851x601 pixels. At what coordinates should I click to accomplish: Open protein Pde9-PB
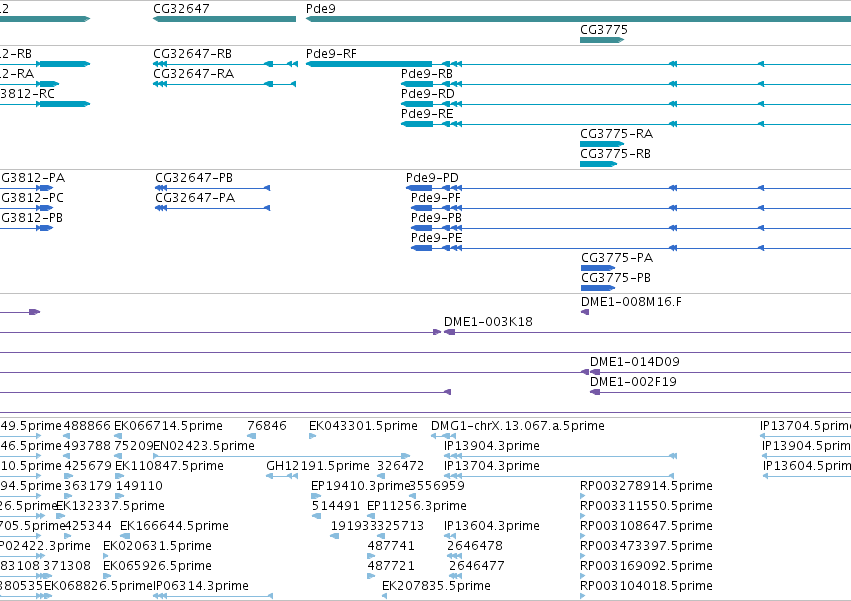(x=436, y=218)
